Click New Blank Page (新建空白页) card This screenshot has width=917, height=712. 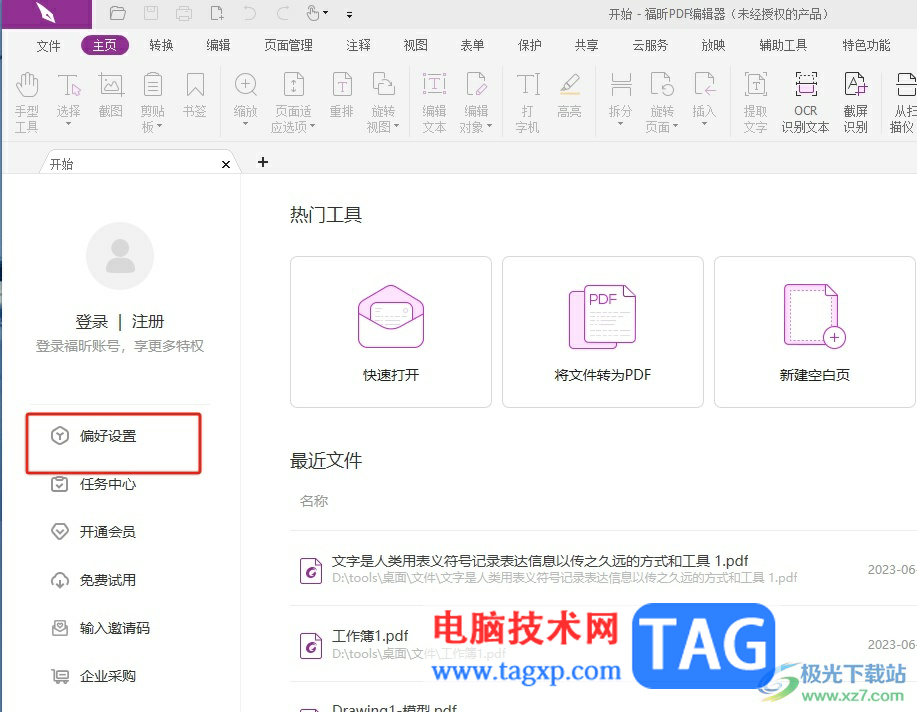coord(814,332)
